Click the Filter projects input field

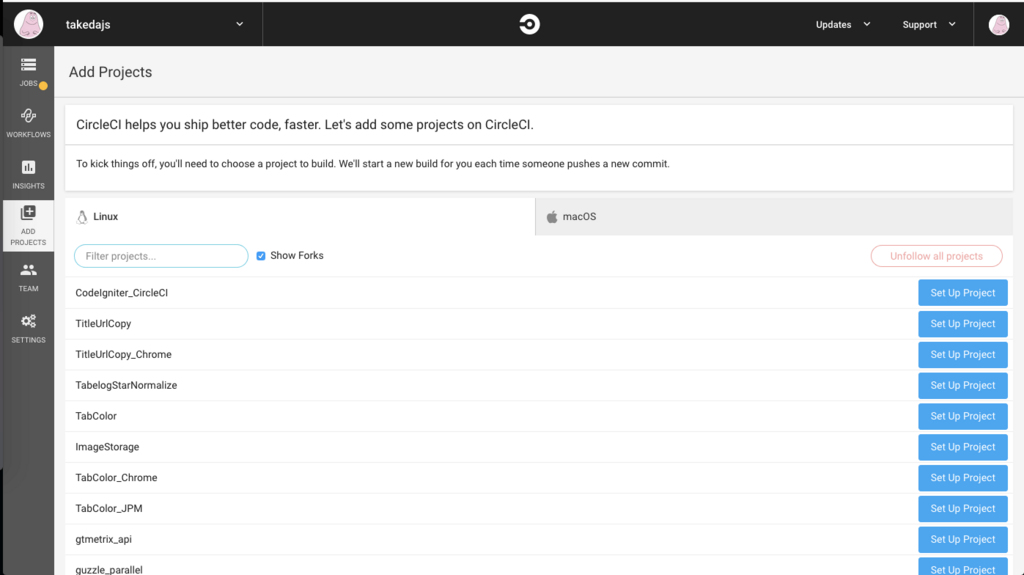point(161,256)
